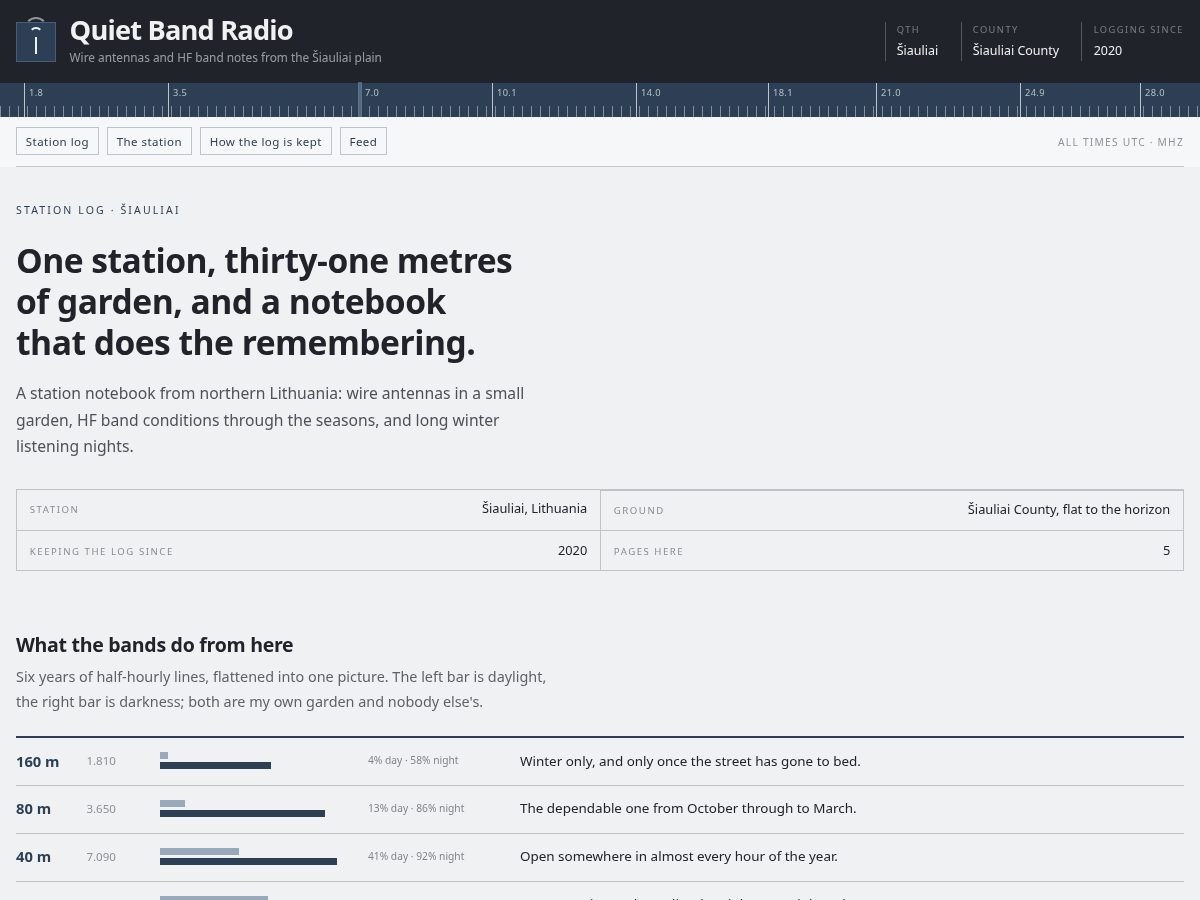
Task: Click What the bands do from here heading
Action: coord(155,644)
